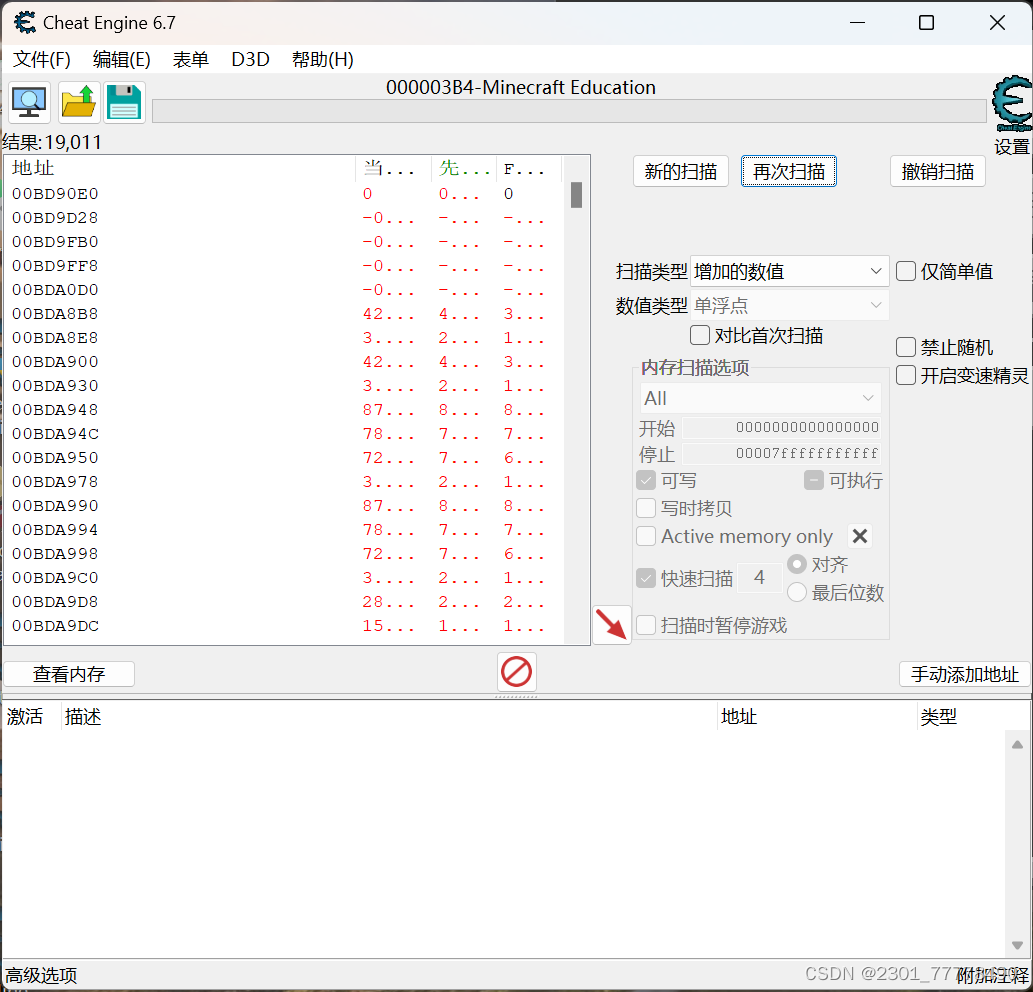Open the 帮助(H) menu
1033x992 pixels.
tap(323, 60)
